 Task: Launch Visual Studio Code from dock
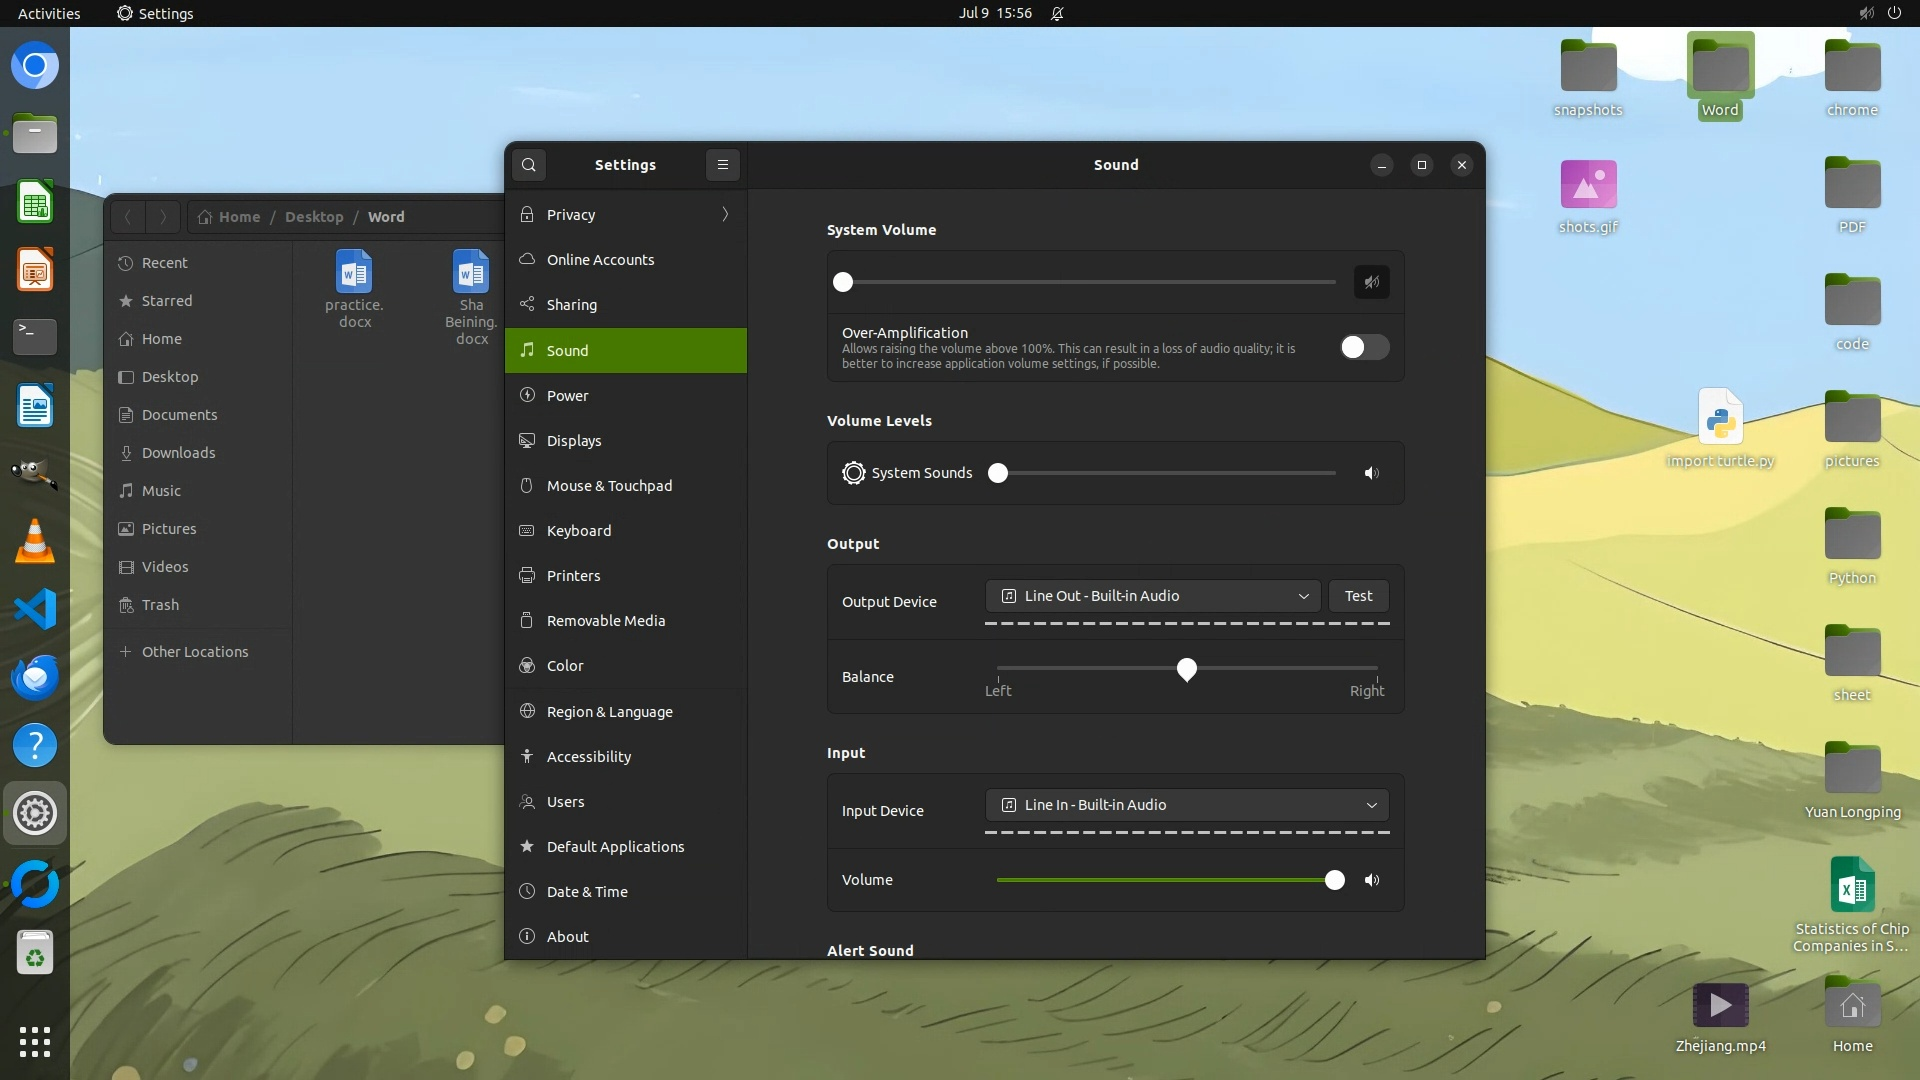click(35, 609)
